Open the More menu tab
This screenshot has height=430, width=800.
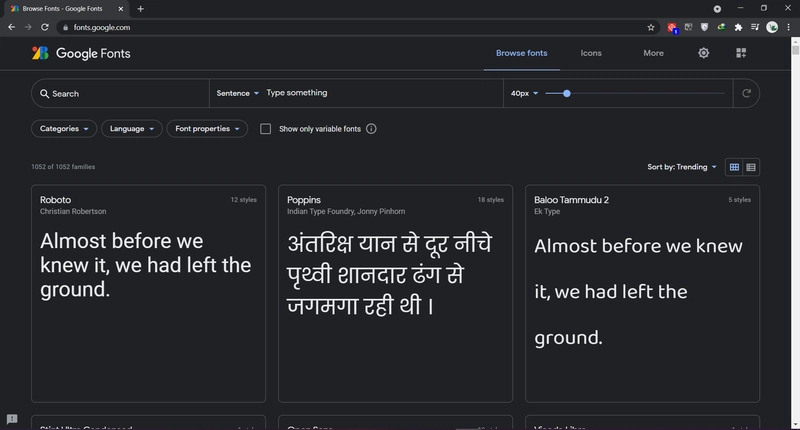coord(653,53)
